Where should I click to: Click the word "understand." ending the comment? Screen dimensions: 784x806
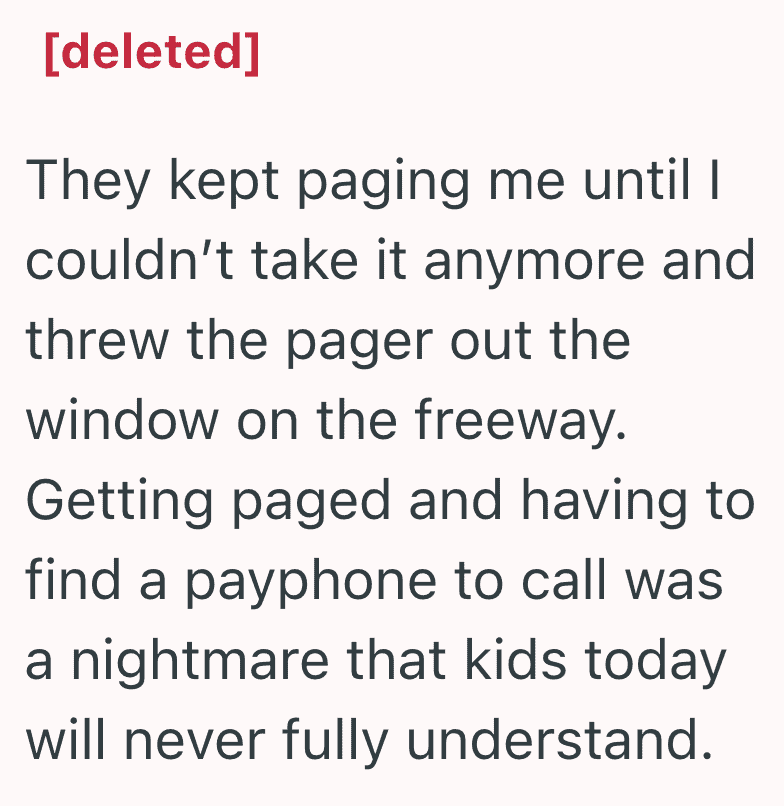click(560, 739)
